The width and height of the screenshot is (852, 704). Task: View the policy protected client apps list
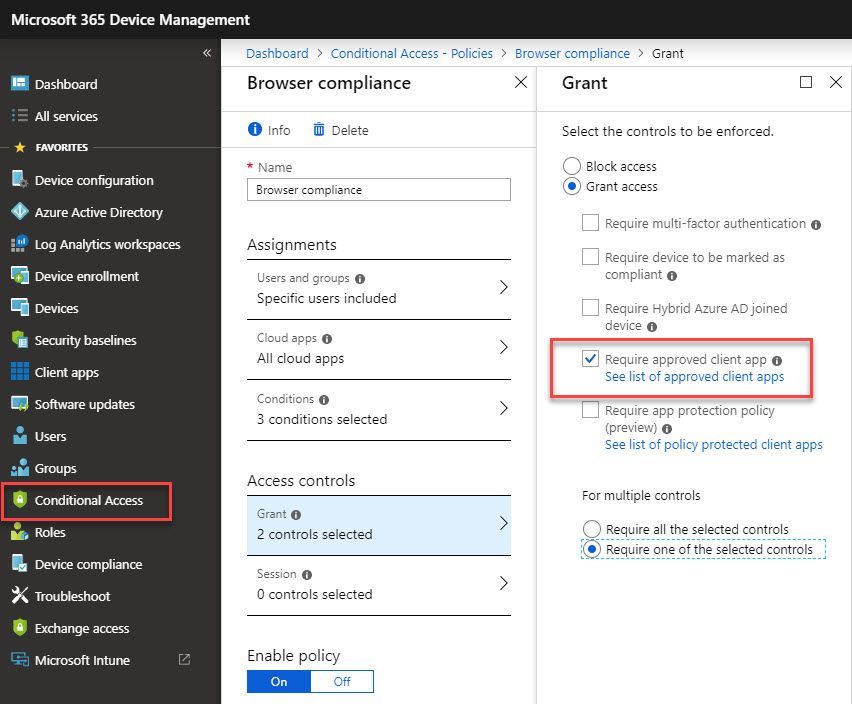714,444
